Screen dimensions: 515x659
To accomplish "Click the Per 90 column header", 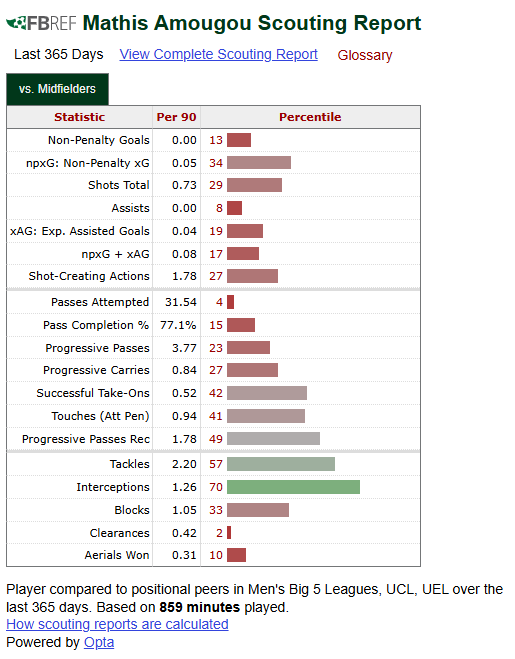I will (x=176, y=117).
